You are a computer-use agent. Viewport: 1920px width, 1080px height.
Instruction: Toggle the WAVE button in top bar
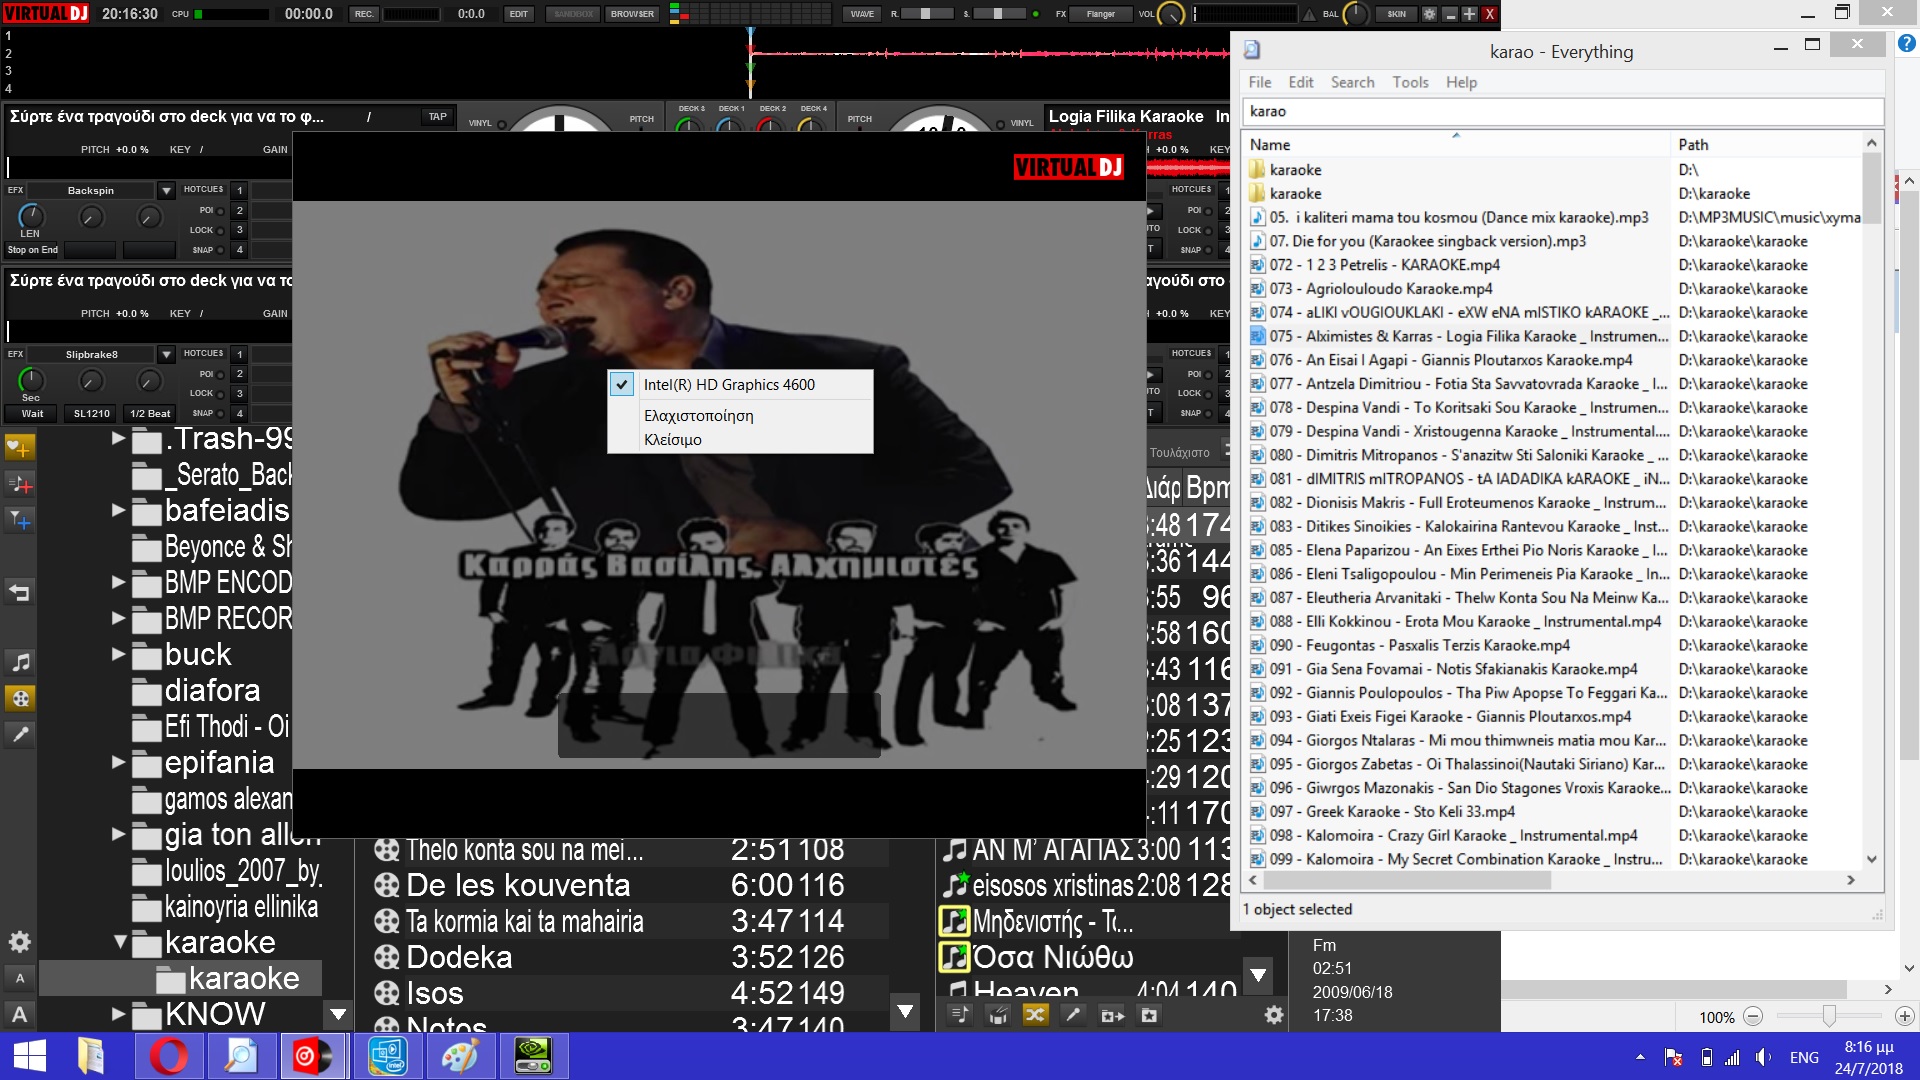point(861,14)
